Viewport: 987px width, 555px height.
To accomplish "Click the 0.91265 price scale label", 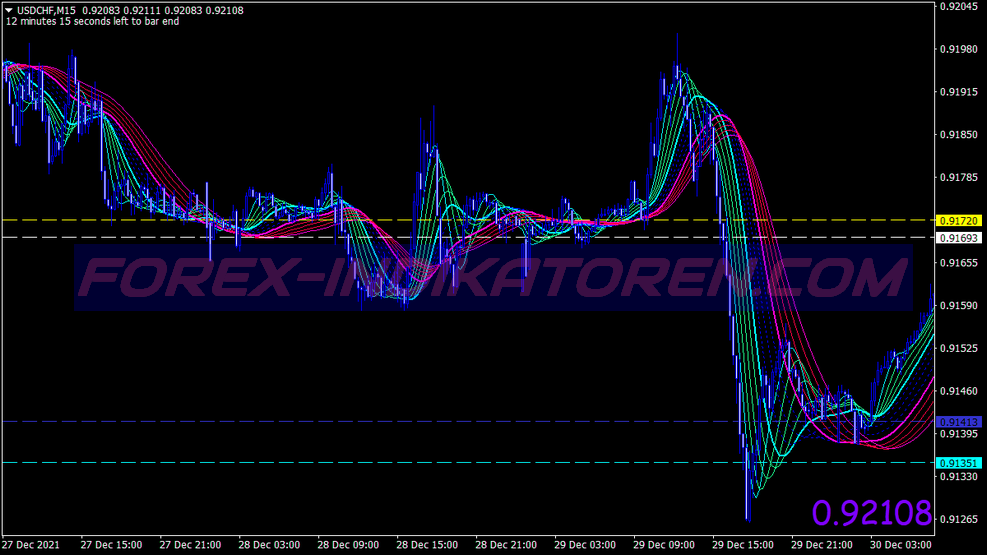I will click(959, 519).
